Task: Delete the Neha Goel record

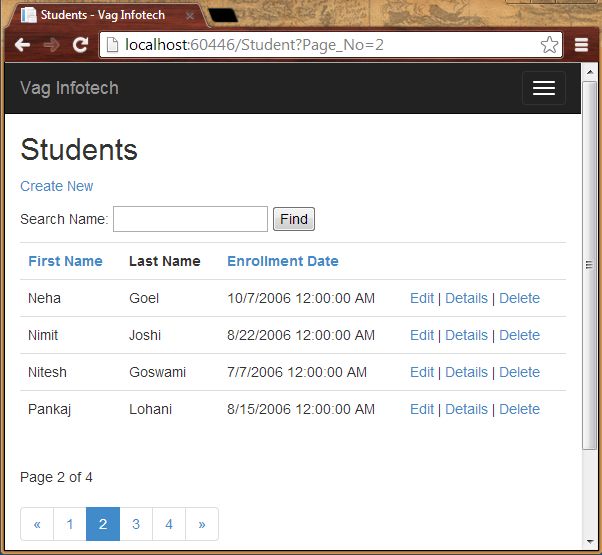Action: pos(519,298)
